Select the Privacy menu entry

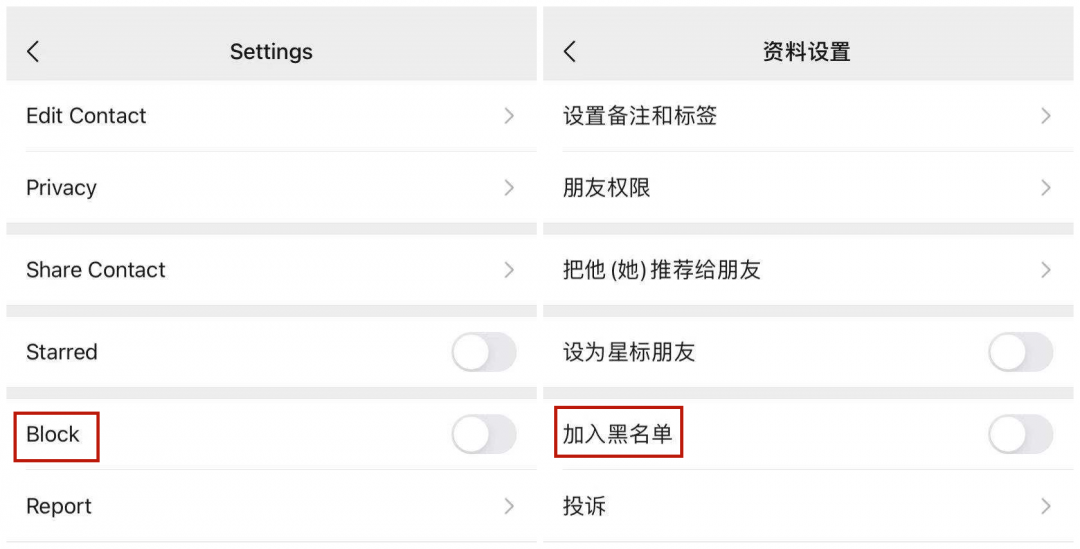[x=61, y=188]
